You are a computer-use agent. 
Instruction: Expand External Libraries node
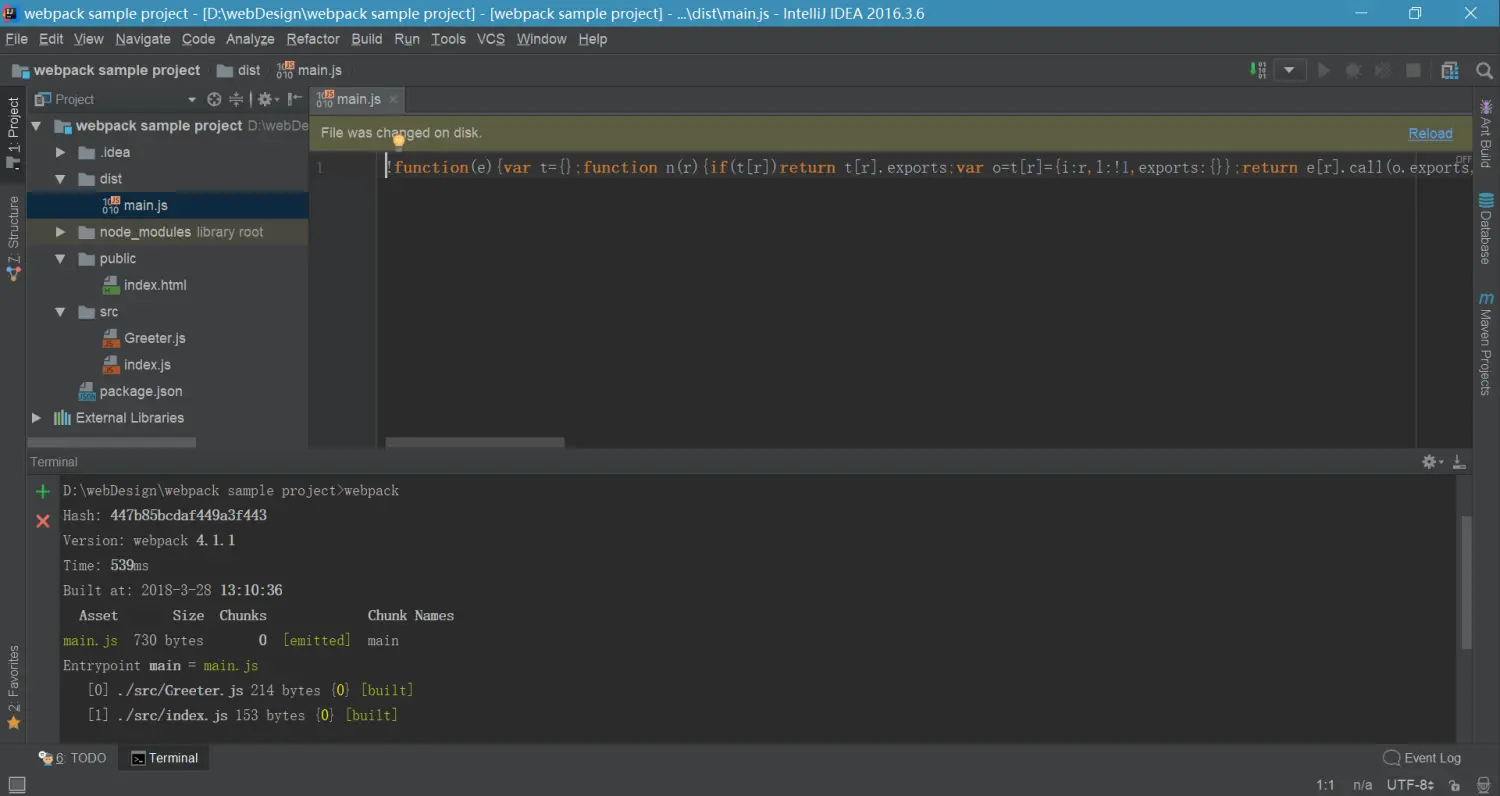pos(37,418)
